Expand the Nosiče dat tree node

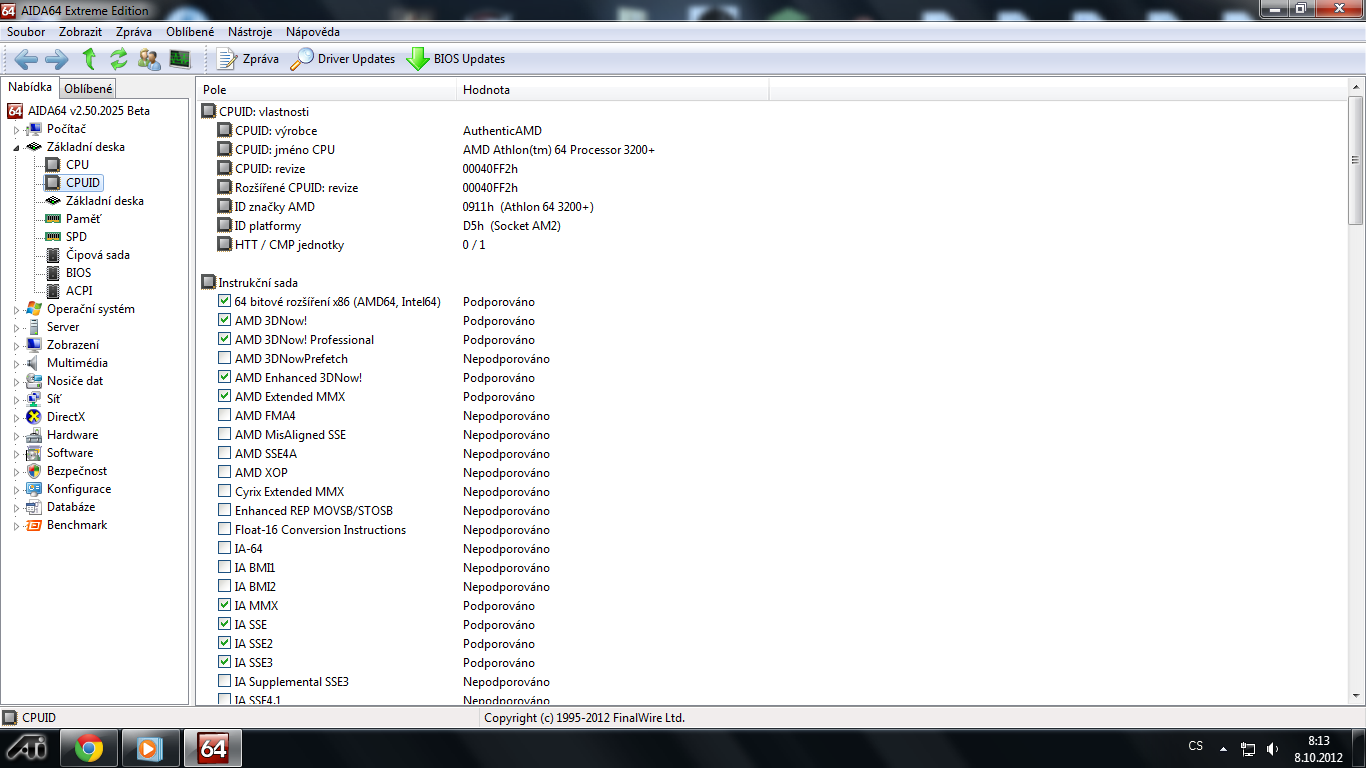click(x=16, y=382)
